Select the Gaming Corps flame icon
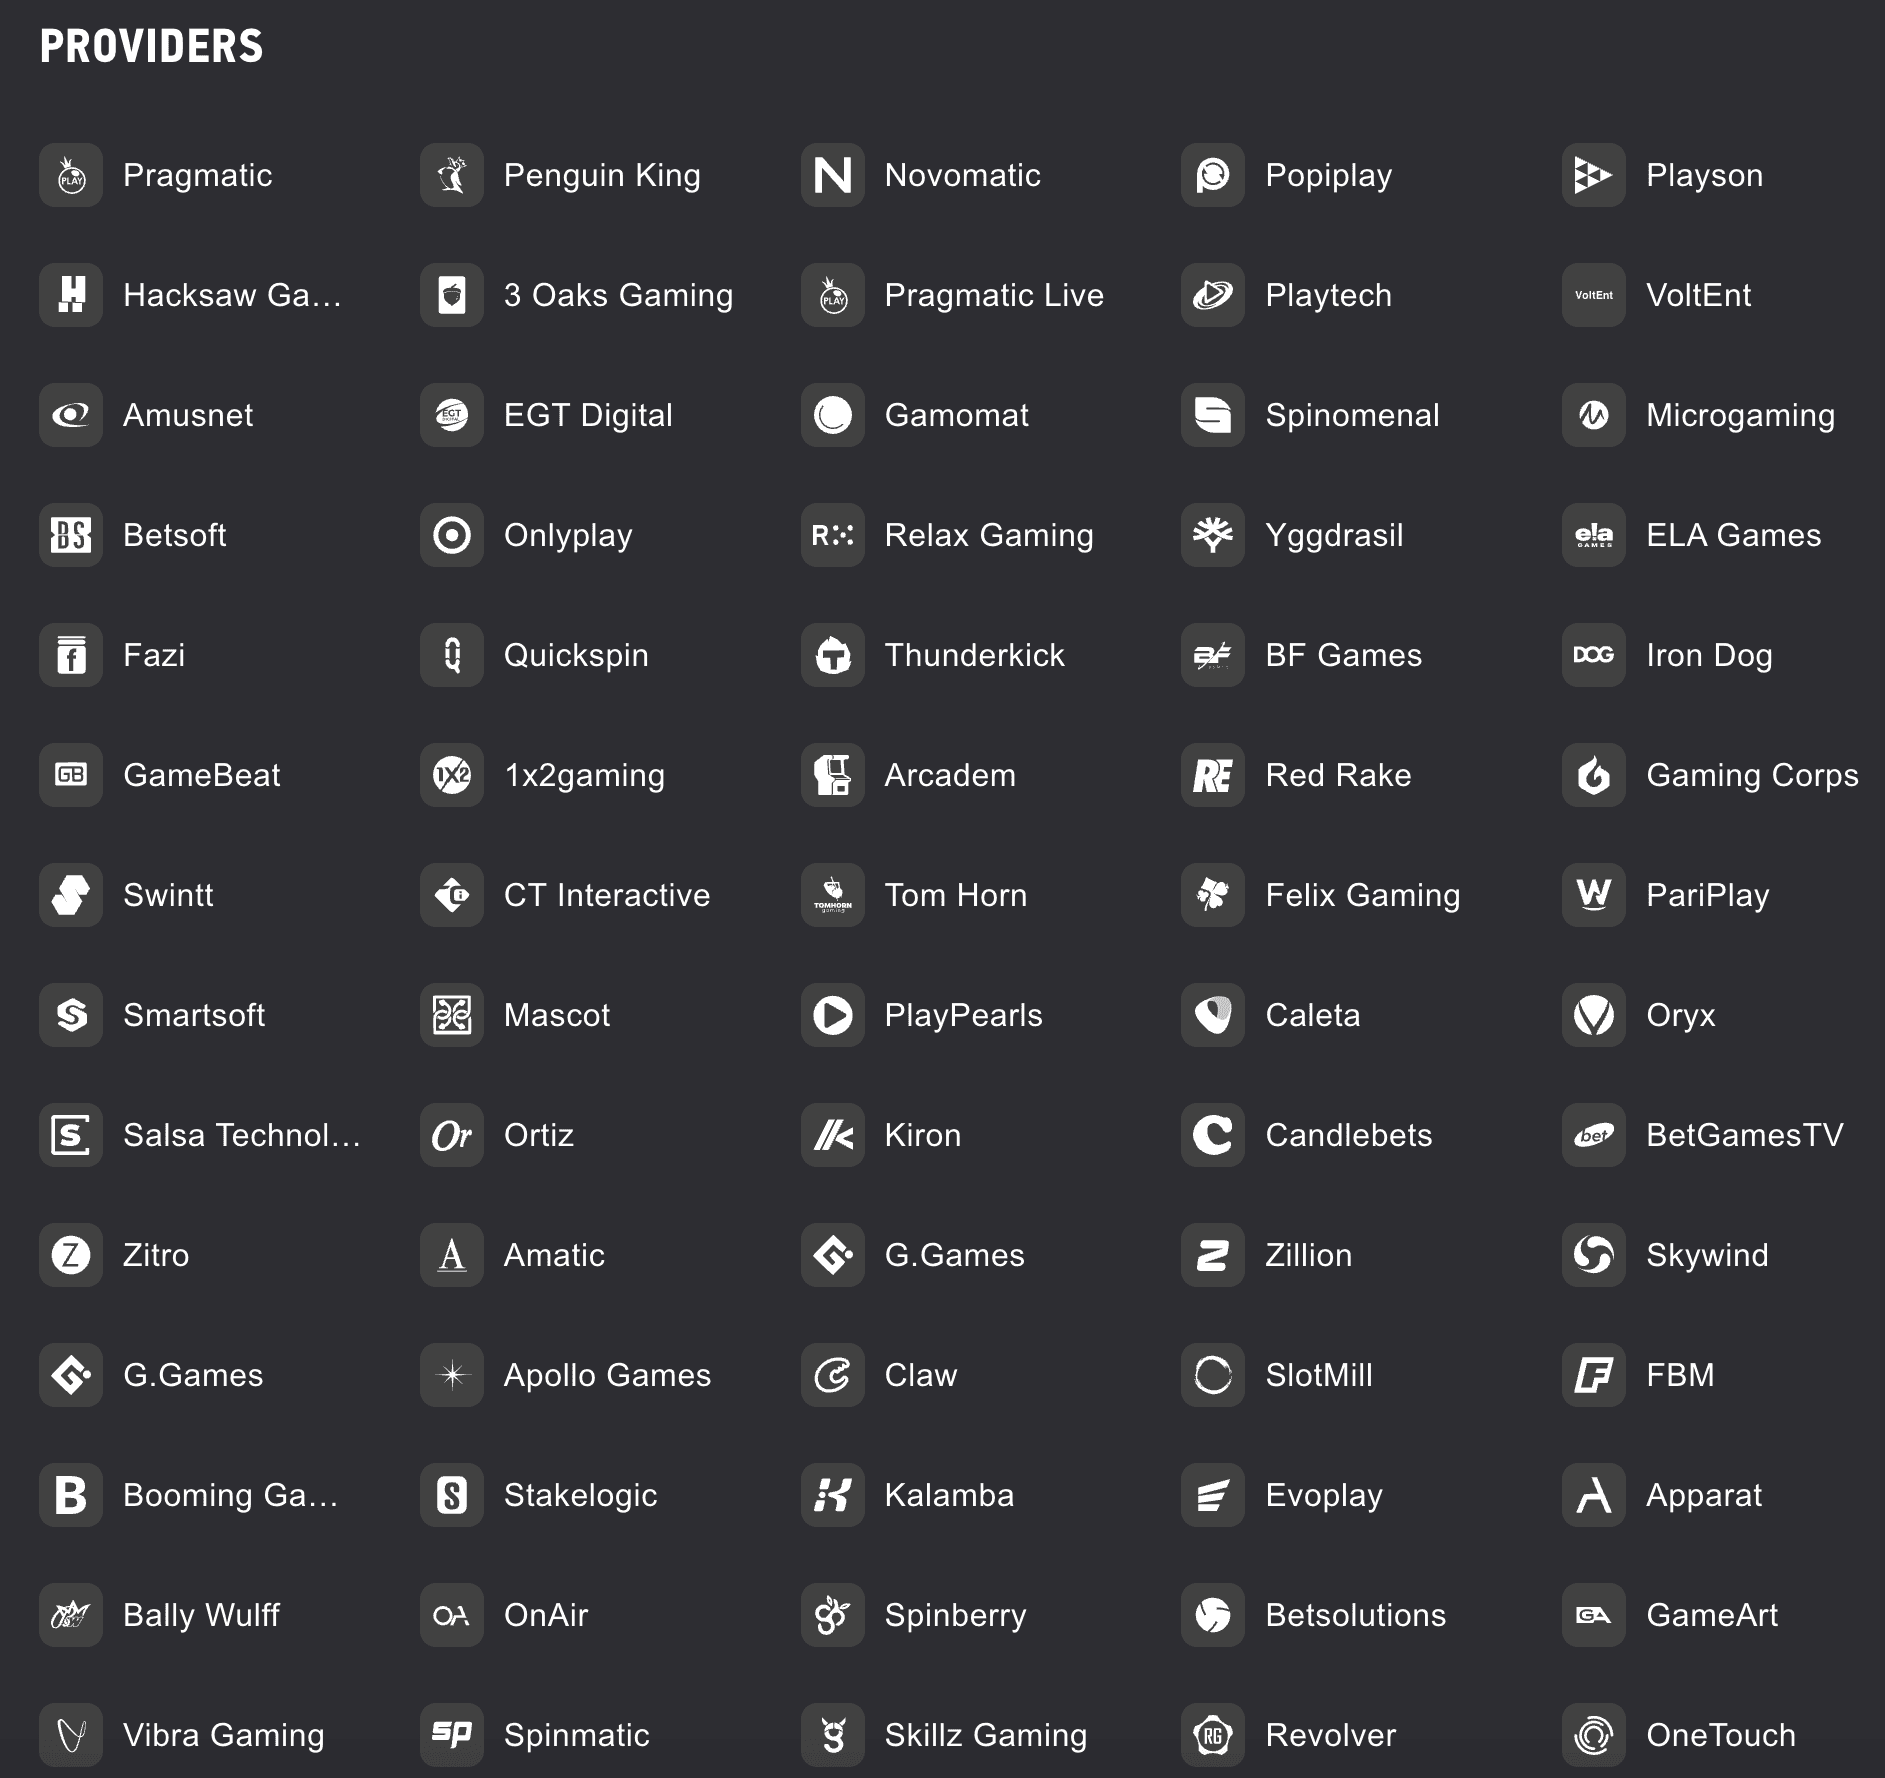The image size is (1885, 1778). [x=1592, y=775]
